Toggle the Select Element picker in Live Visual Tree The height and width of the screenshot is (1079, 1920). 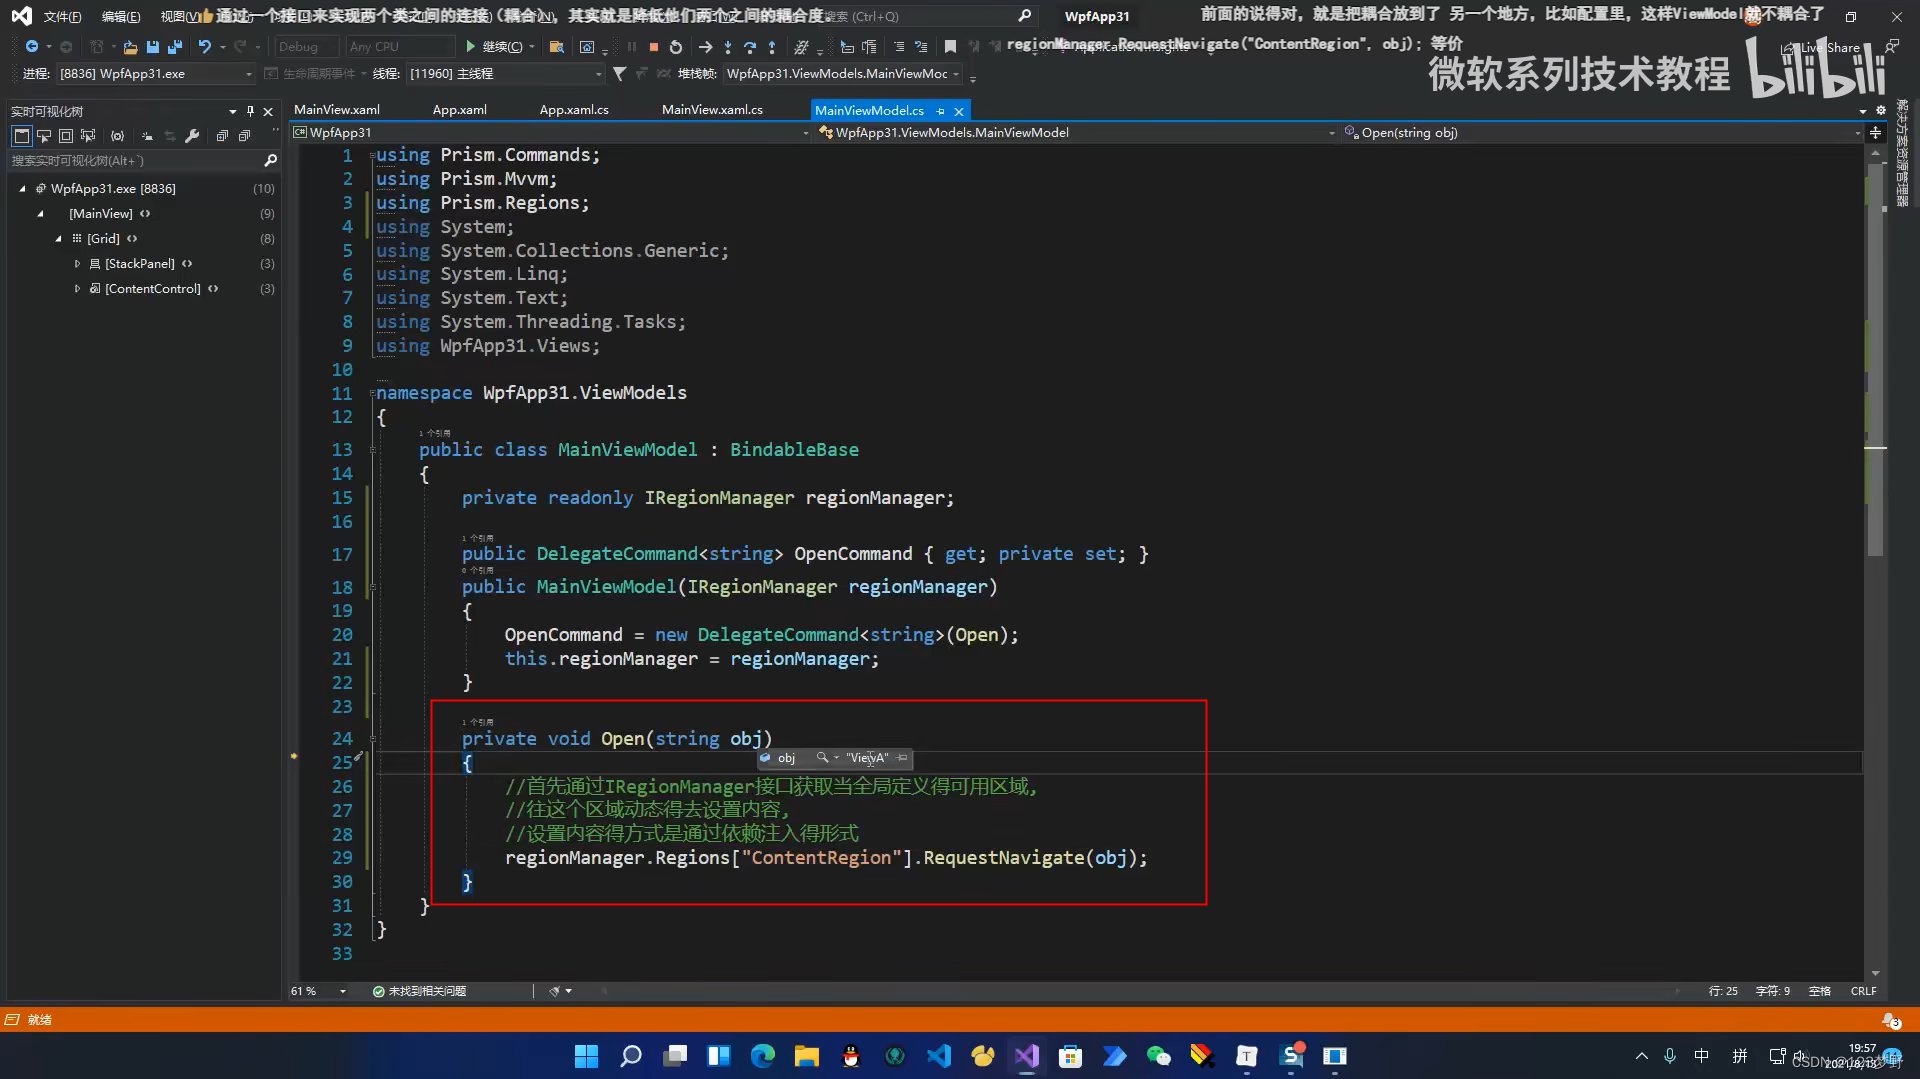(44, 135)
